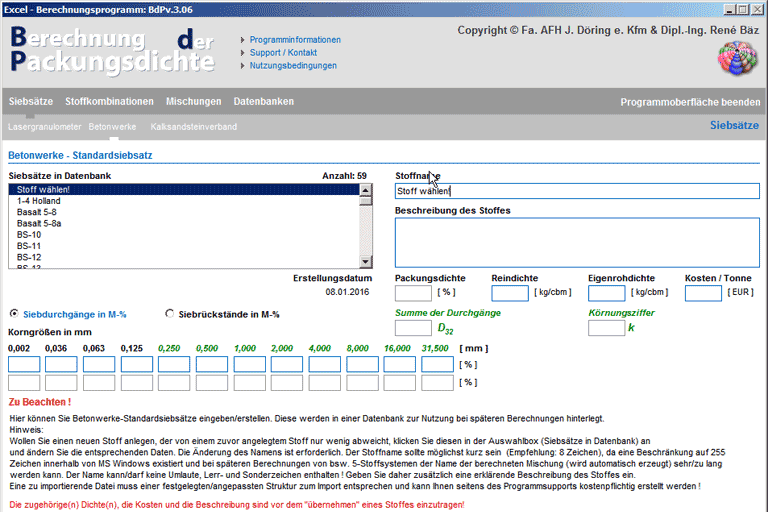
Task: Click percent input under 0,500 mm
Action: click(212, 365)
